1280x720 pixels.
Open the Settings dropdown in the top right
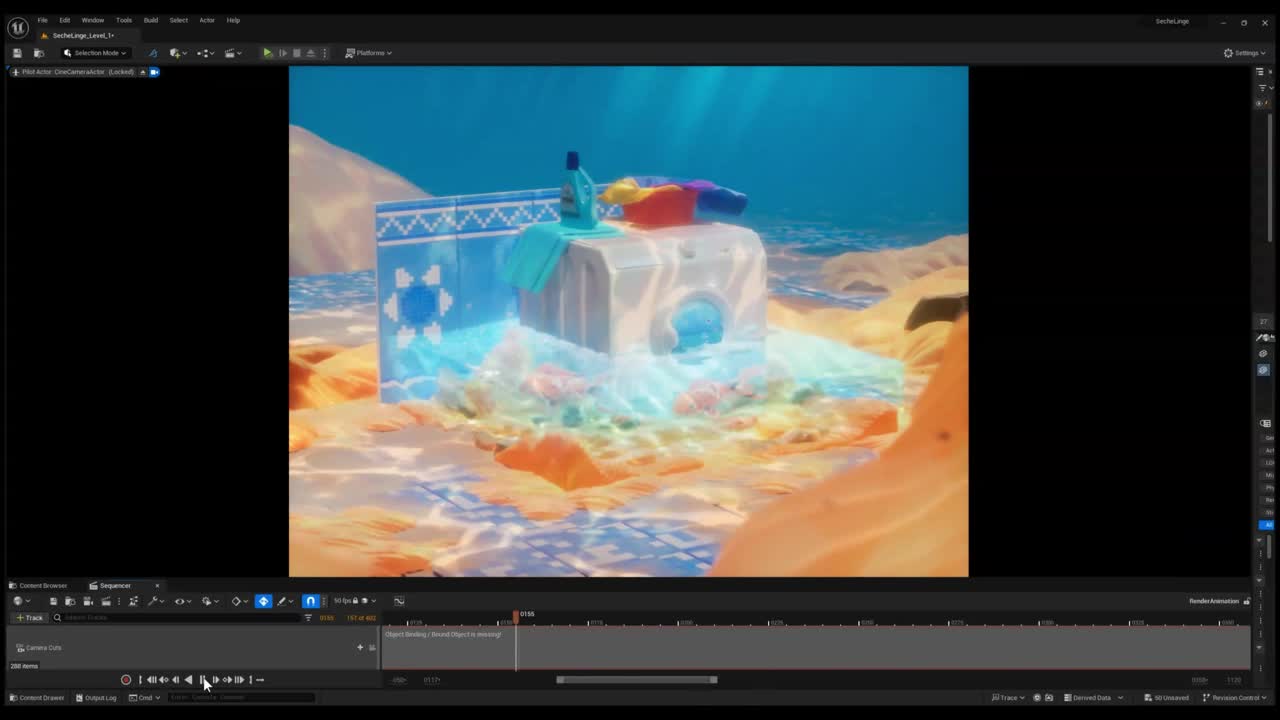pyautogui.click(x=1245, y=53)
